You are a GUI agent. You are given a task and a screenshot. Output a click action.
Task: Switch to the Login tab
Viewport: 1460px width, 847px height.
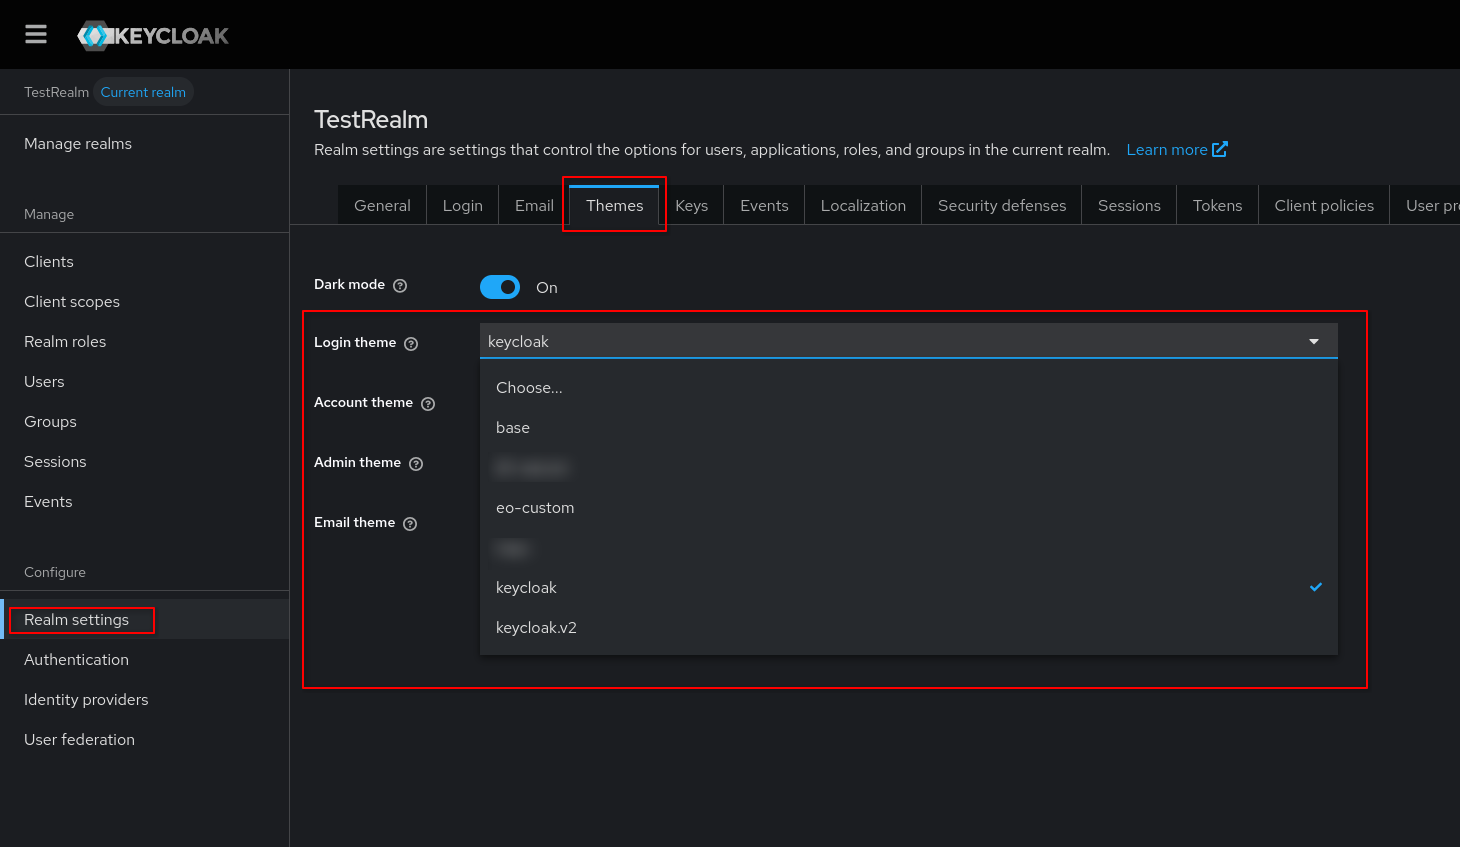click(x=463, y=205)
